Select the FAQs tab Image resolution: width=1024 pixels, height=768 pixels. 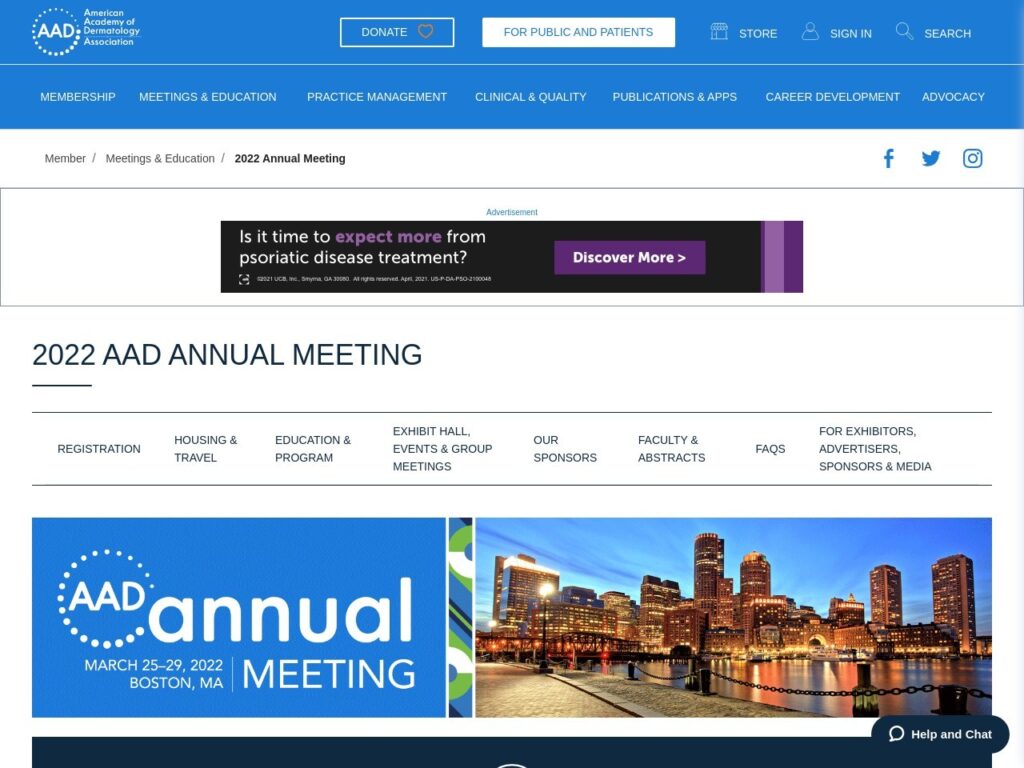pos(770,449)
